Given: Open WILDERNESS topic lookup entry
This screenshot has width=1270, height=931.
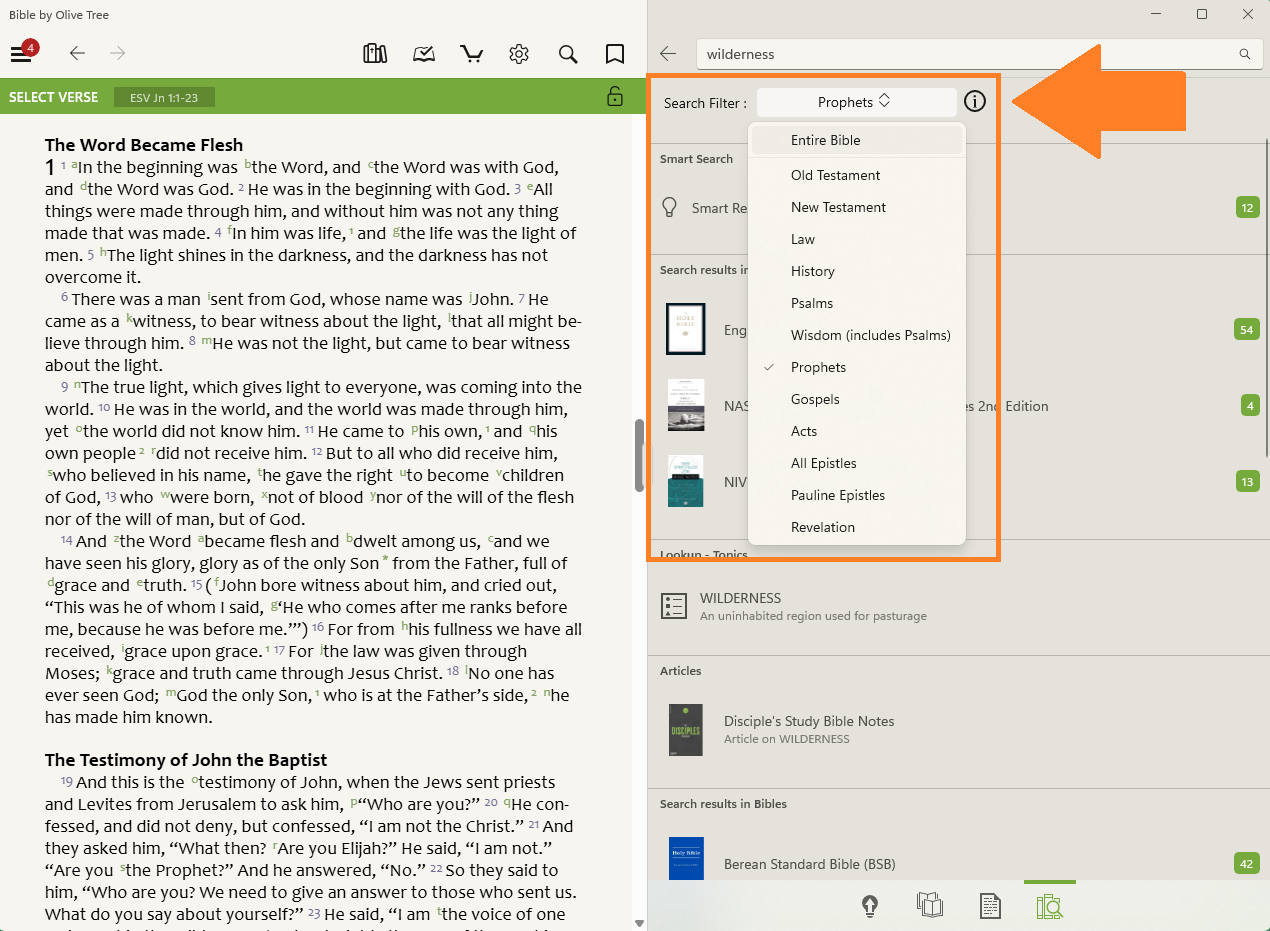Looking at the screenshot, I should coord(958,606).
